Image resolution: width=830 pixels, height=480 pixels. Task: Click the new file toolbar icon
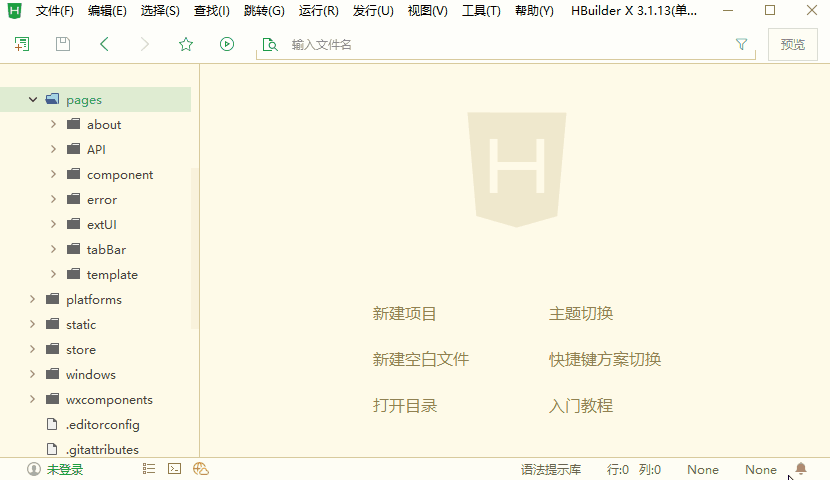pyautogui.click(x=22, y=44)
